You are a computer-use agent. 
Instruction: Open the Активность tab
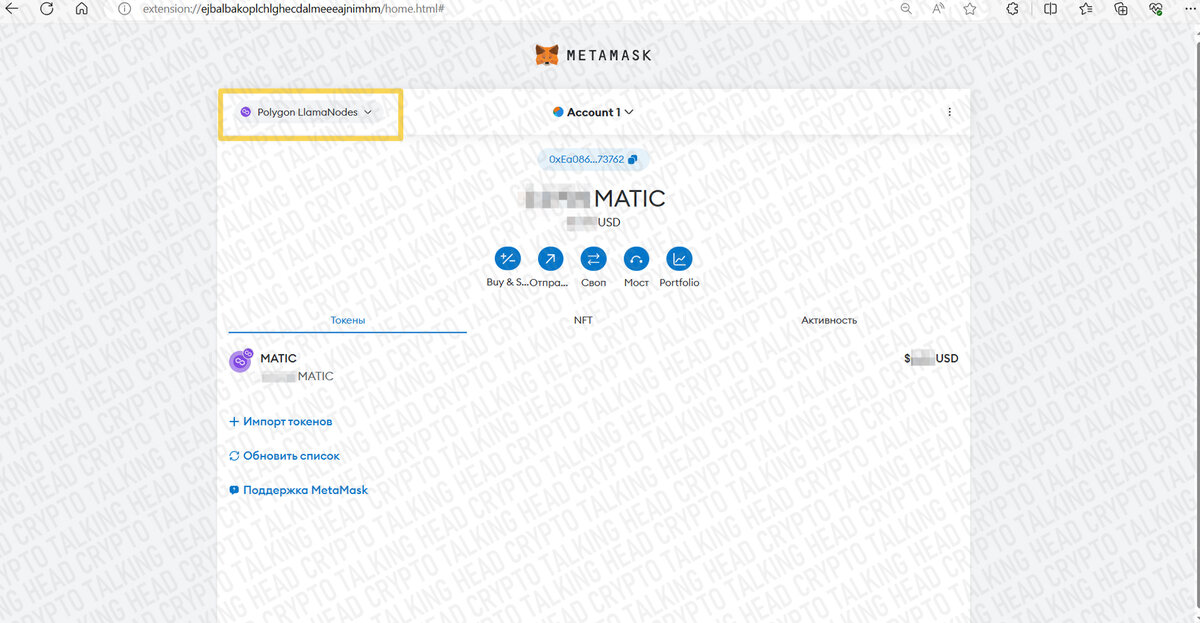pyautogui.click(x=830, y=319)
